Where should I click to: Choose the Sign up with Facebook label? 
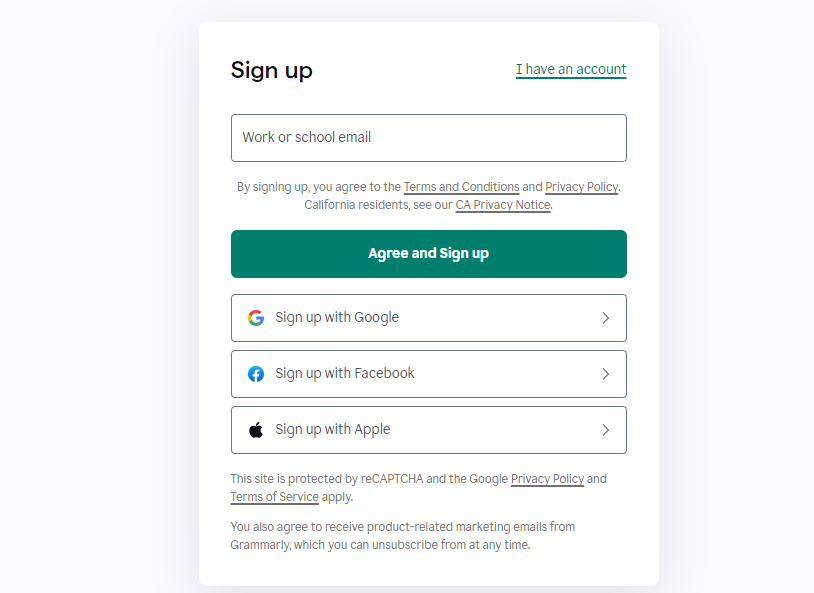tap(345, 373)
